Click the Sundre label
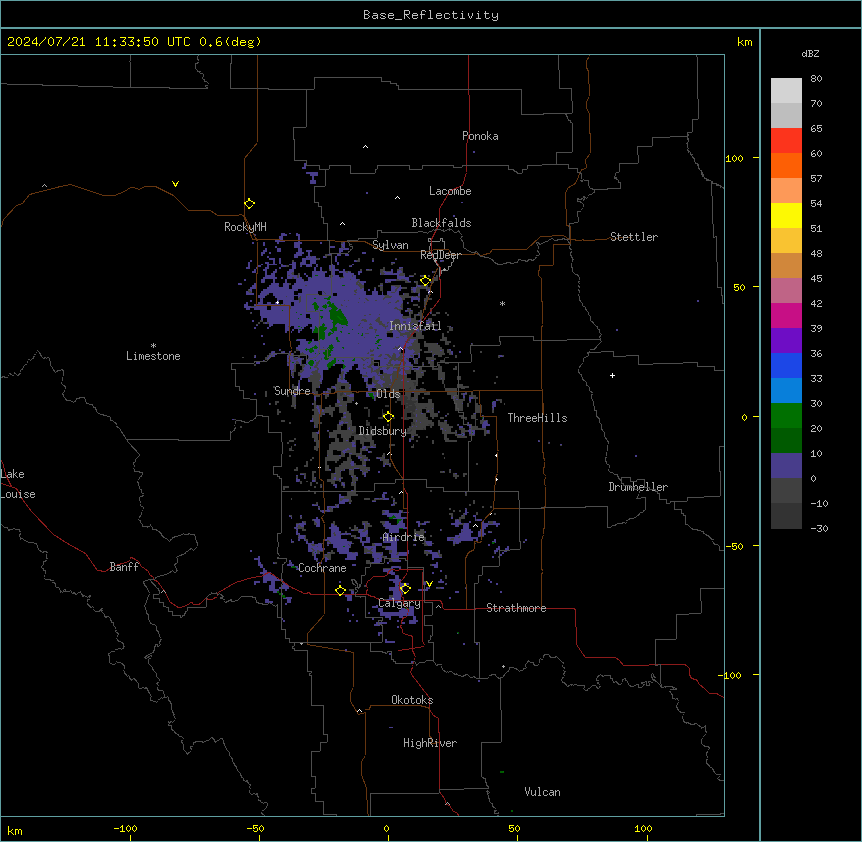Viewport: 862px width, 842px height. pyautogui.click(x=292, y=391)
